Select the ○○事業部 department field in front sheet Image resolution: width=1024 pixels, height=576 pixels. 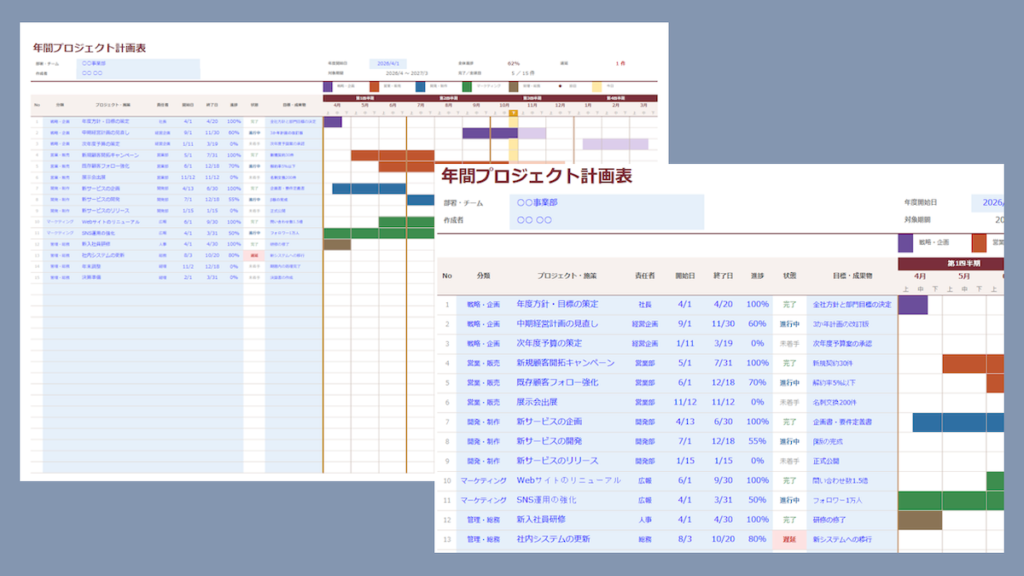pos(607,202)
